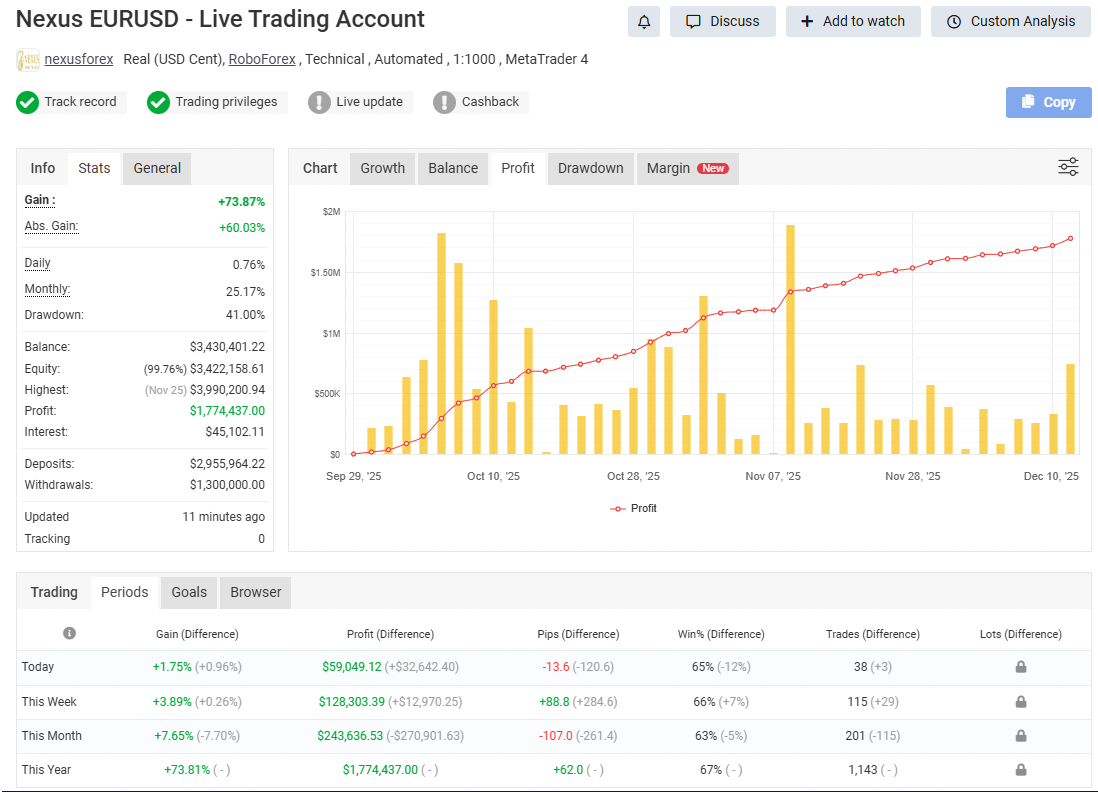Open Custom Analysis
1098x792 pixels.
coord(1011,21)
